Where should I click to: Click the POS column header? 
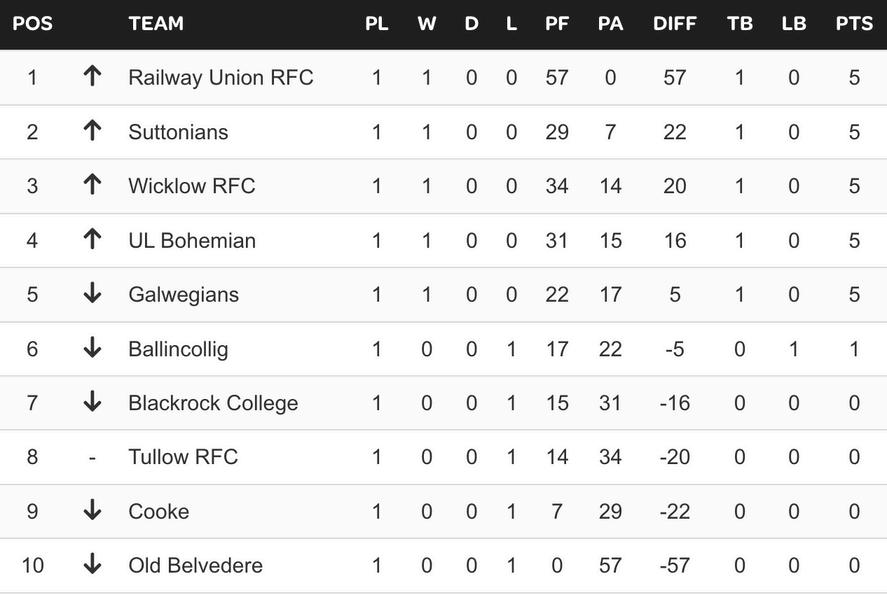32,23
